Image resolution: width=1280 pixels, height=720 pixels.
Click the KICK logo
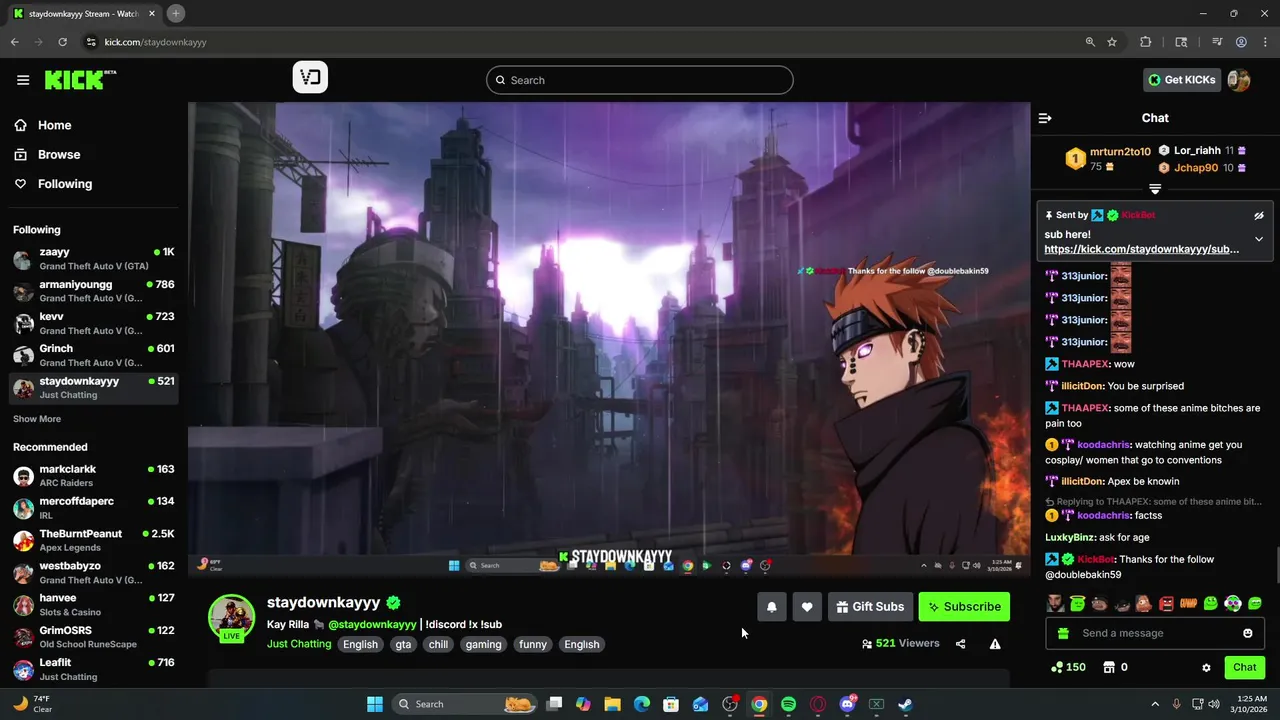(80, 80)
